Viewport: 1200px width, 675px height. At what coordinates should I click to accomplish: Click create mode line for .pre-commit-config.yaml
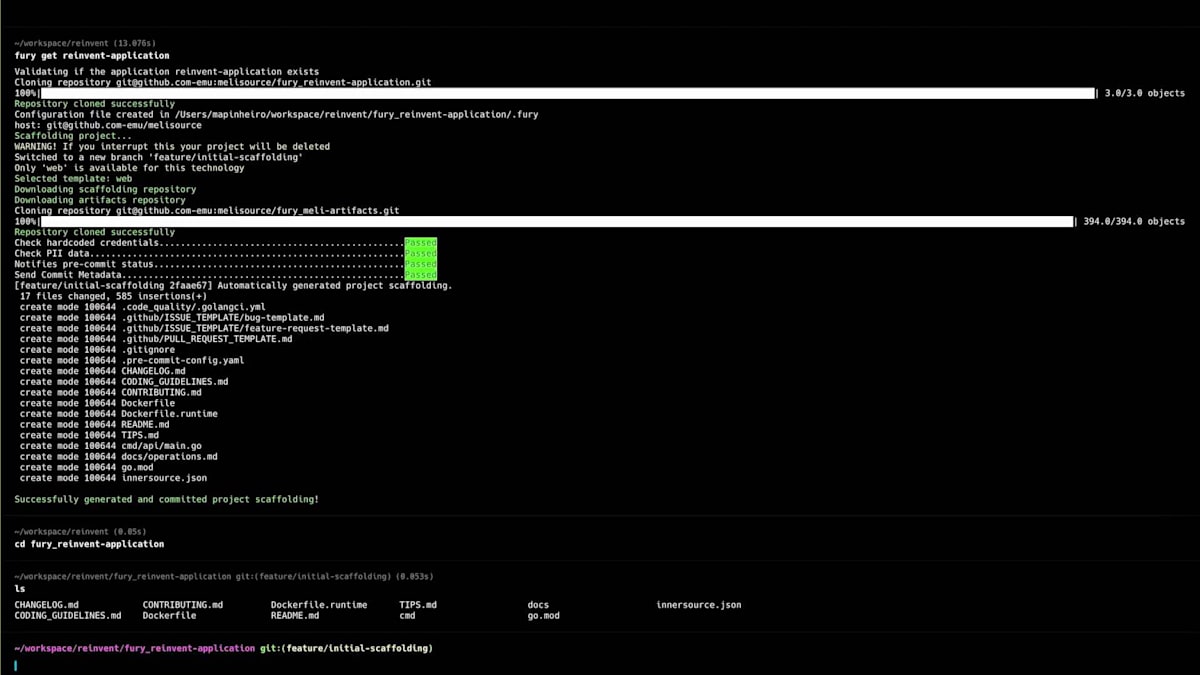(x=132, y=360)
